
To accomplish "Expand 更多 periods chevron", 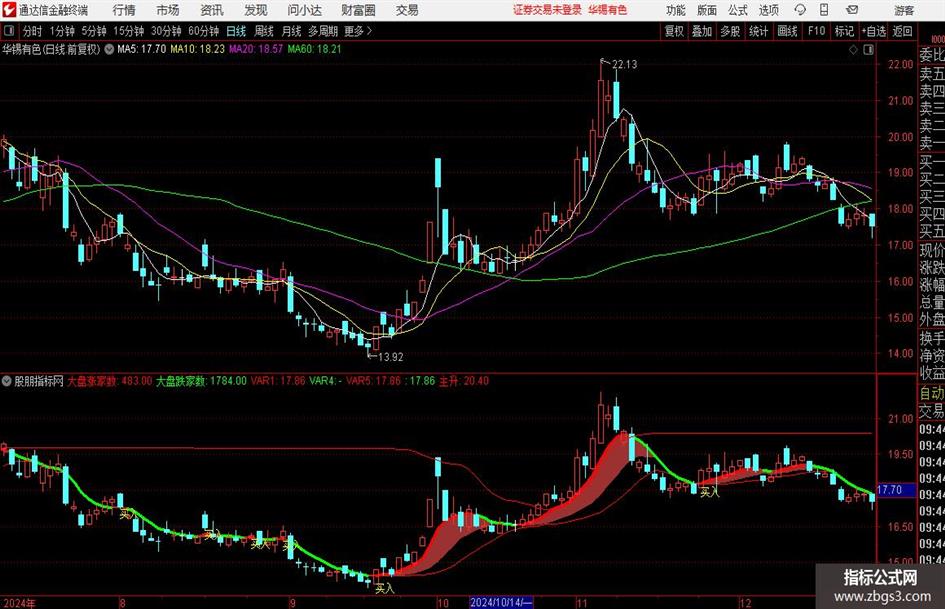I will click(358, 31).
